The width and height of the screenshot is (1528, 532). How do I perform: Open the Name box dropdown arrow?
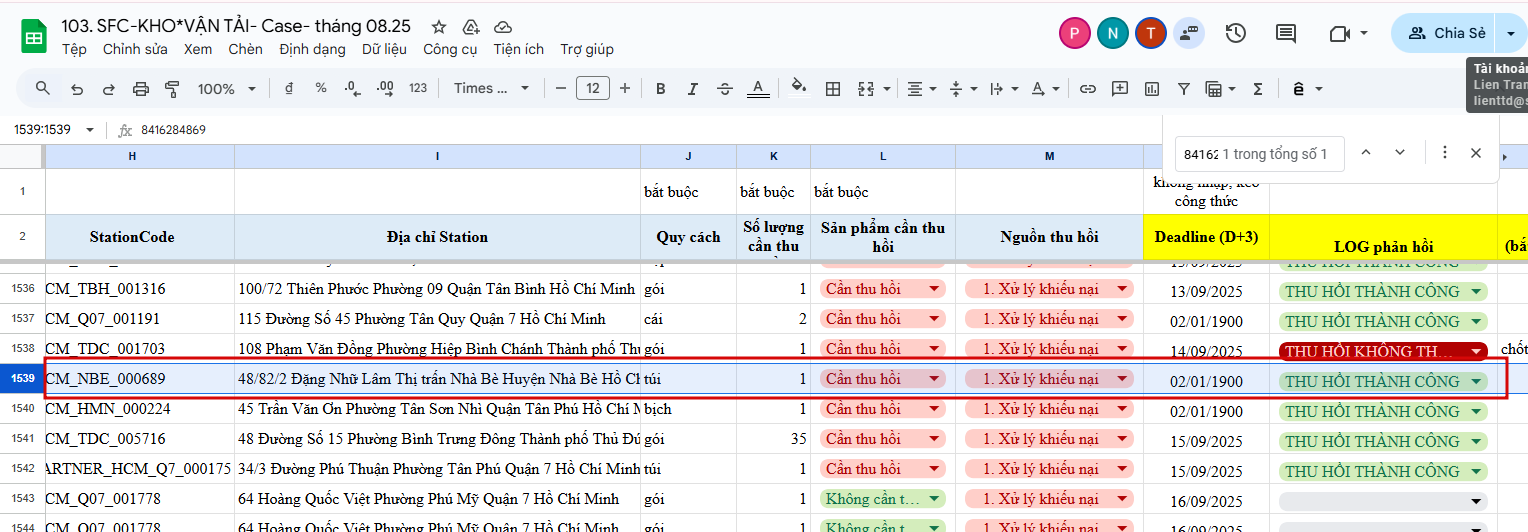pos(90,130)
